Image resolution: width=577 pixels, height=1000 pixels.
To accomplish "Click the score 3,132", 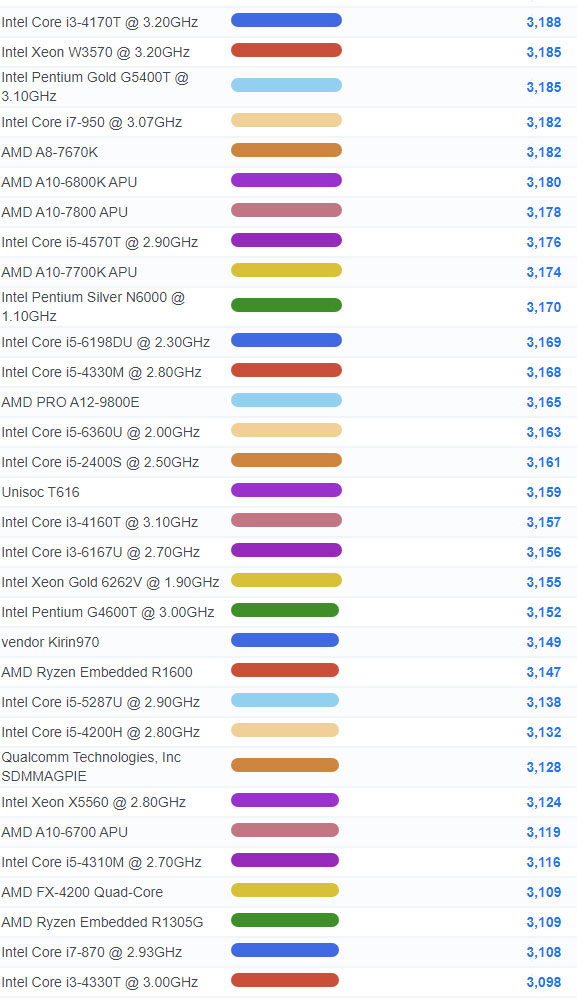I will click(544, 732).
